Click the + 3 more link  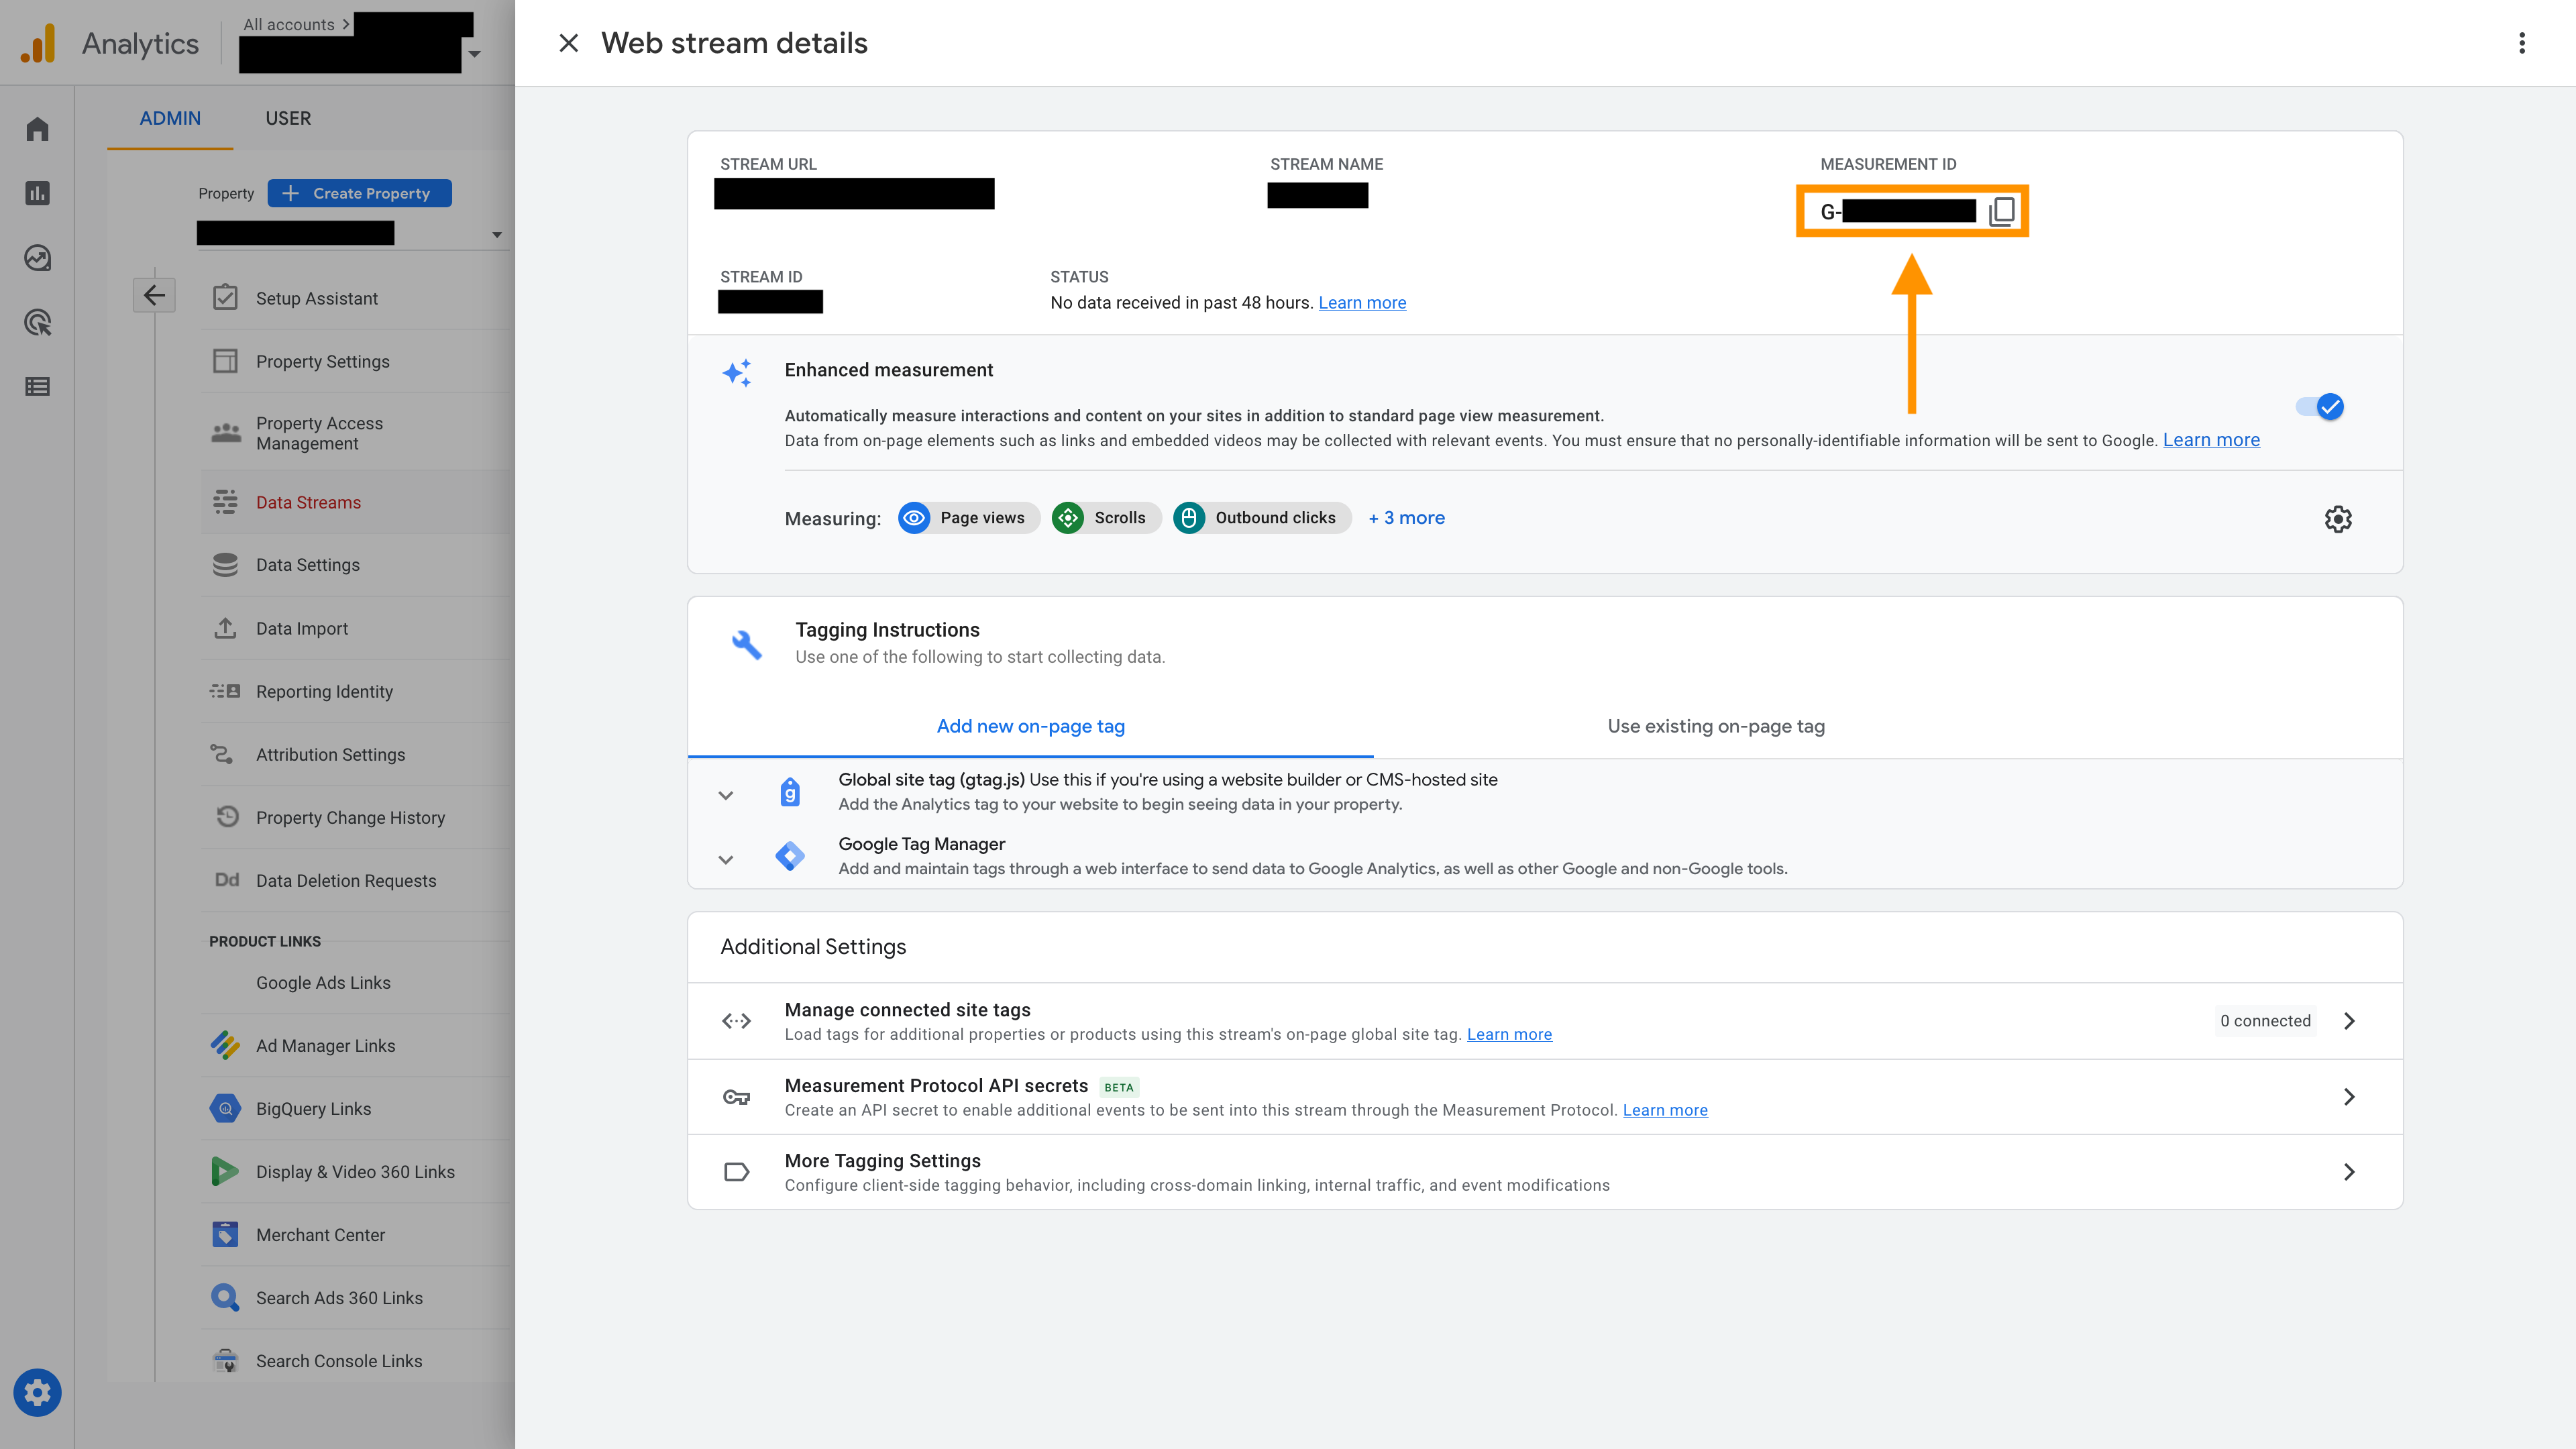1406,518
